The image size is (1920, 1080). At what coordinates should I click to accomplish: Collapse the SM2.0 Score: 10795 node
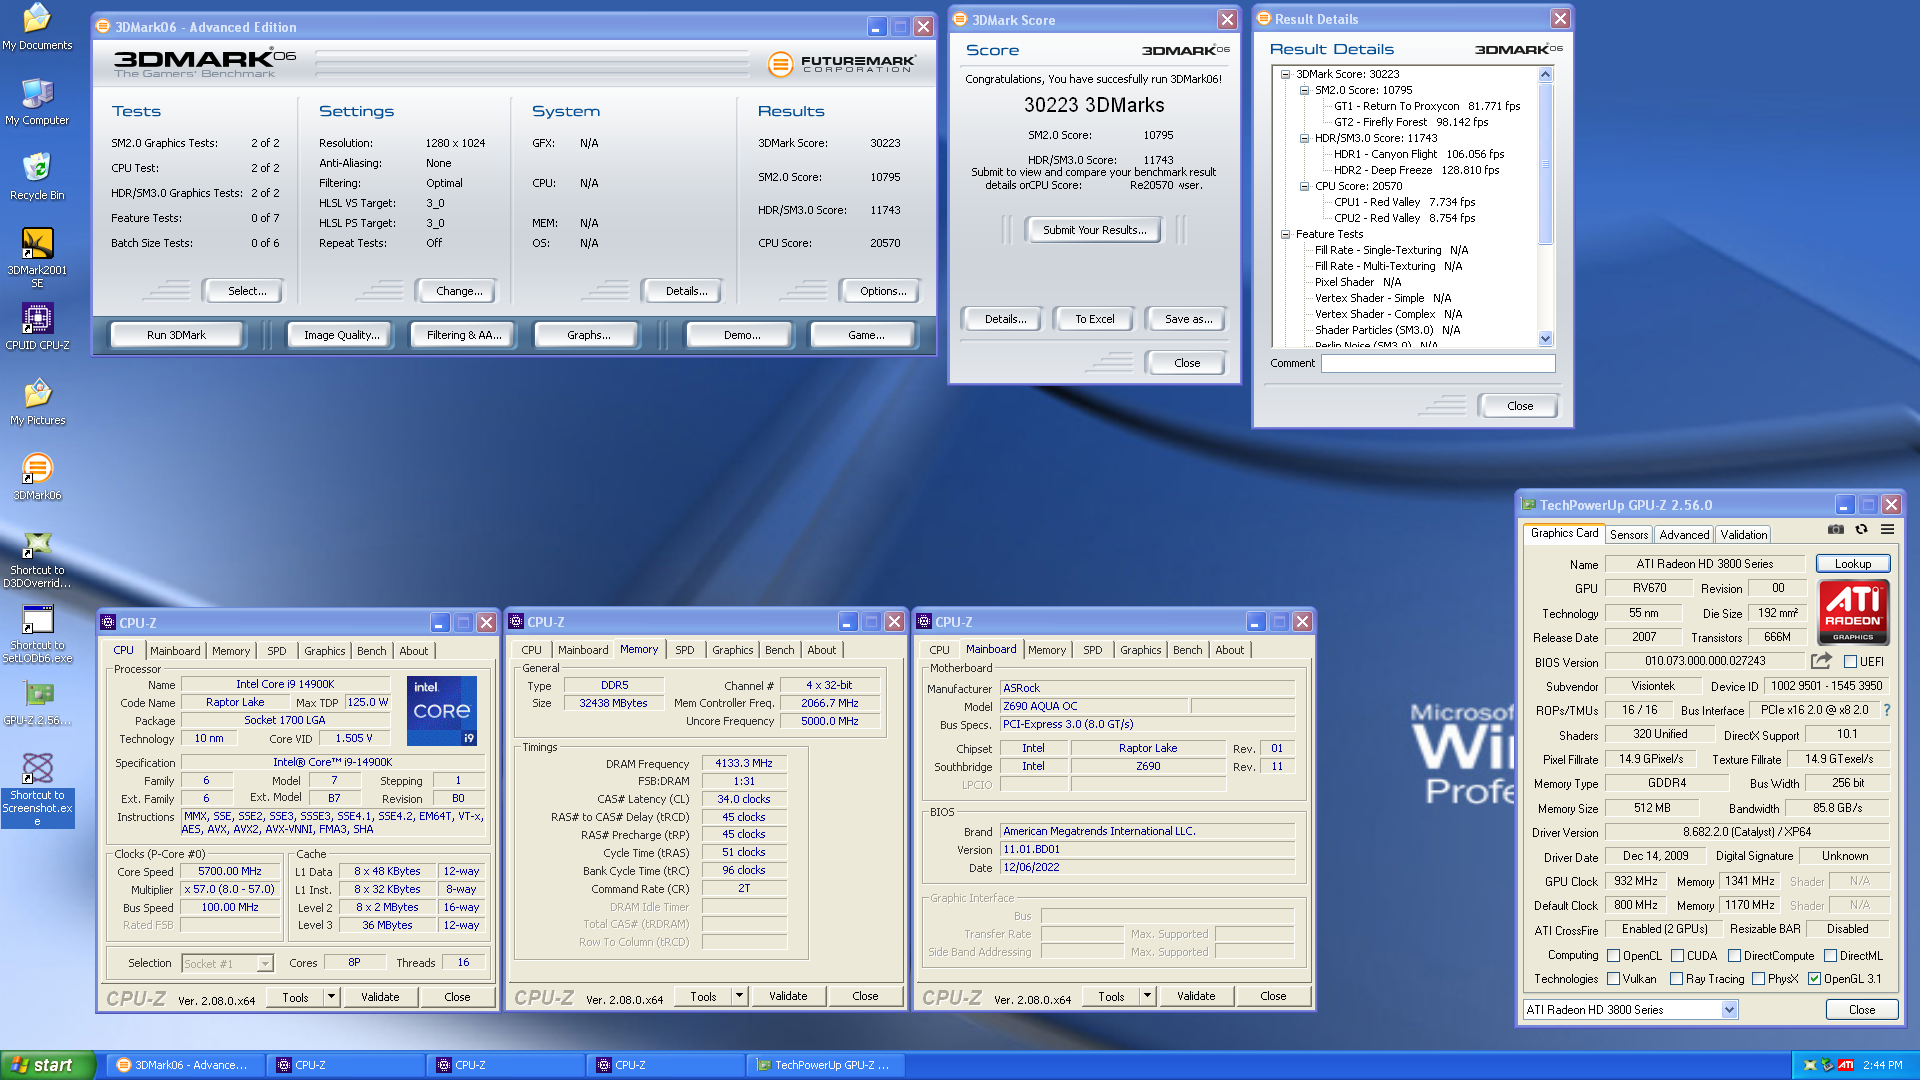1304,90
